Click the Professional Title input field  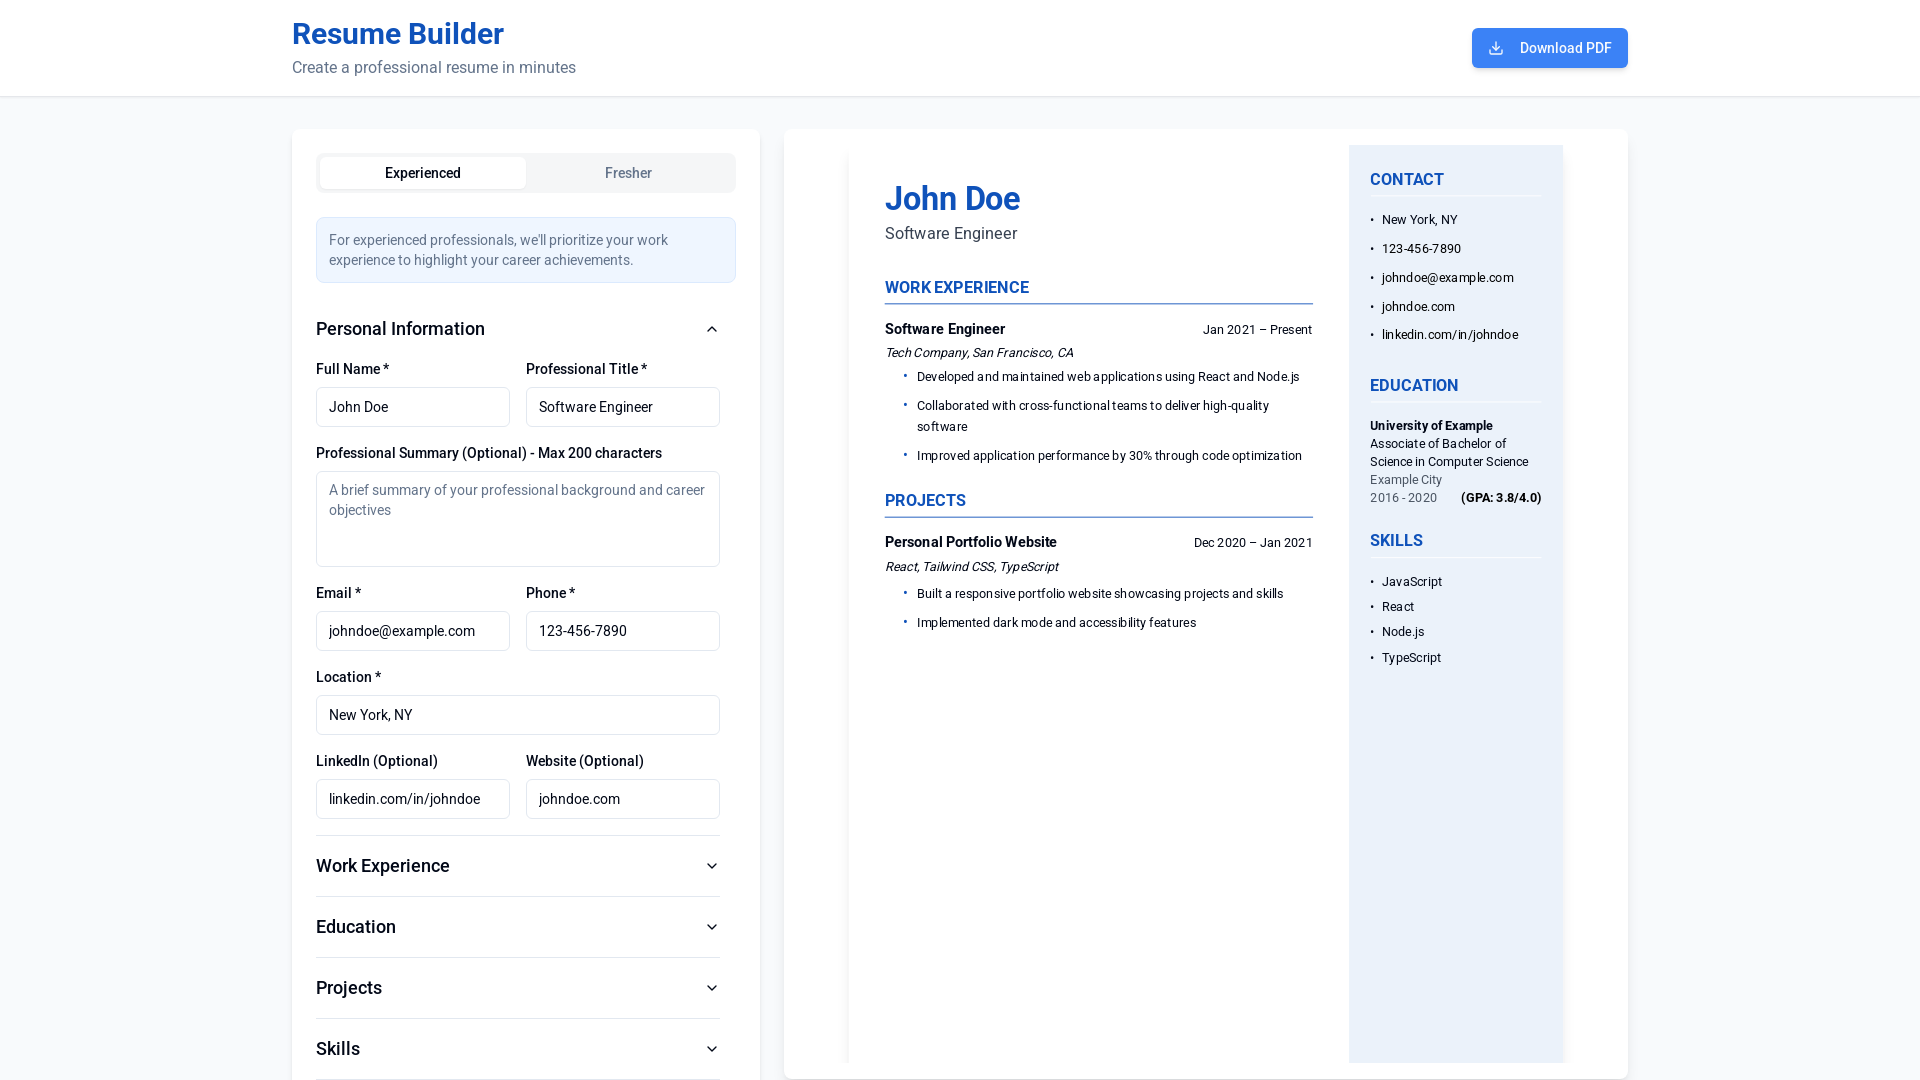point(623,407)
